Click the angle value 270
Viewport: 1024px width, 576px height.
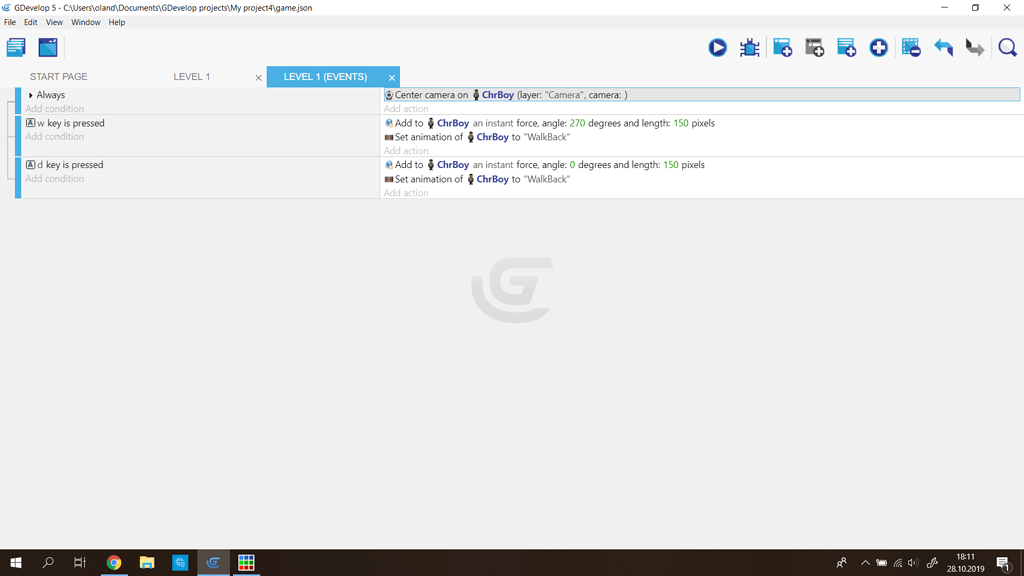tap(577, 123)
